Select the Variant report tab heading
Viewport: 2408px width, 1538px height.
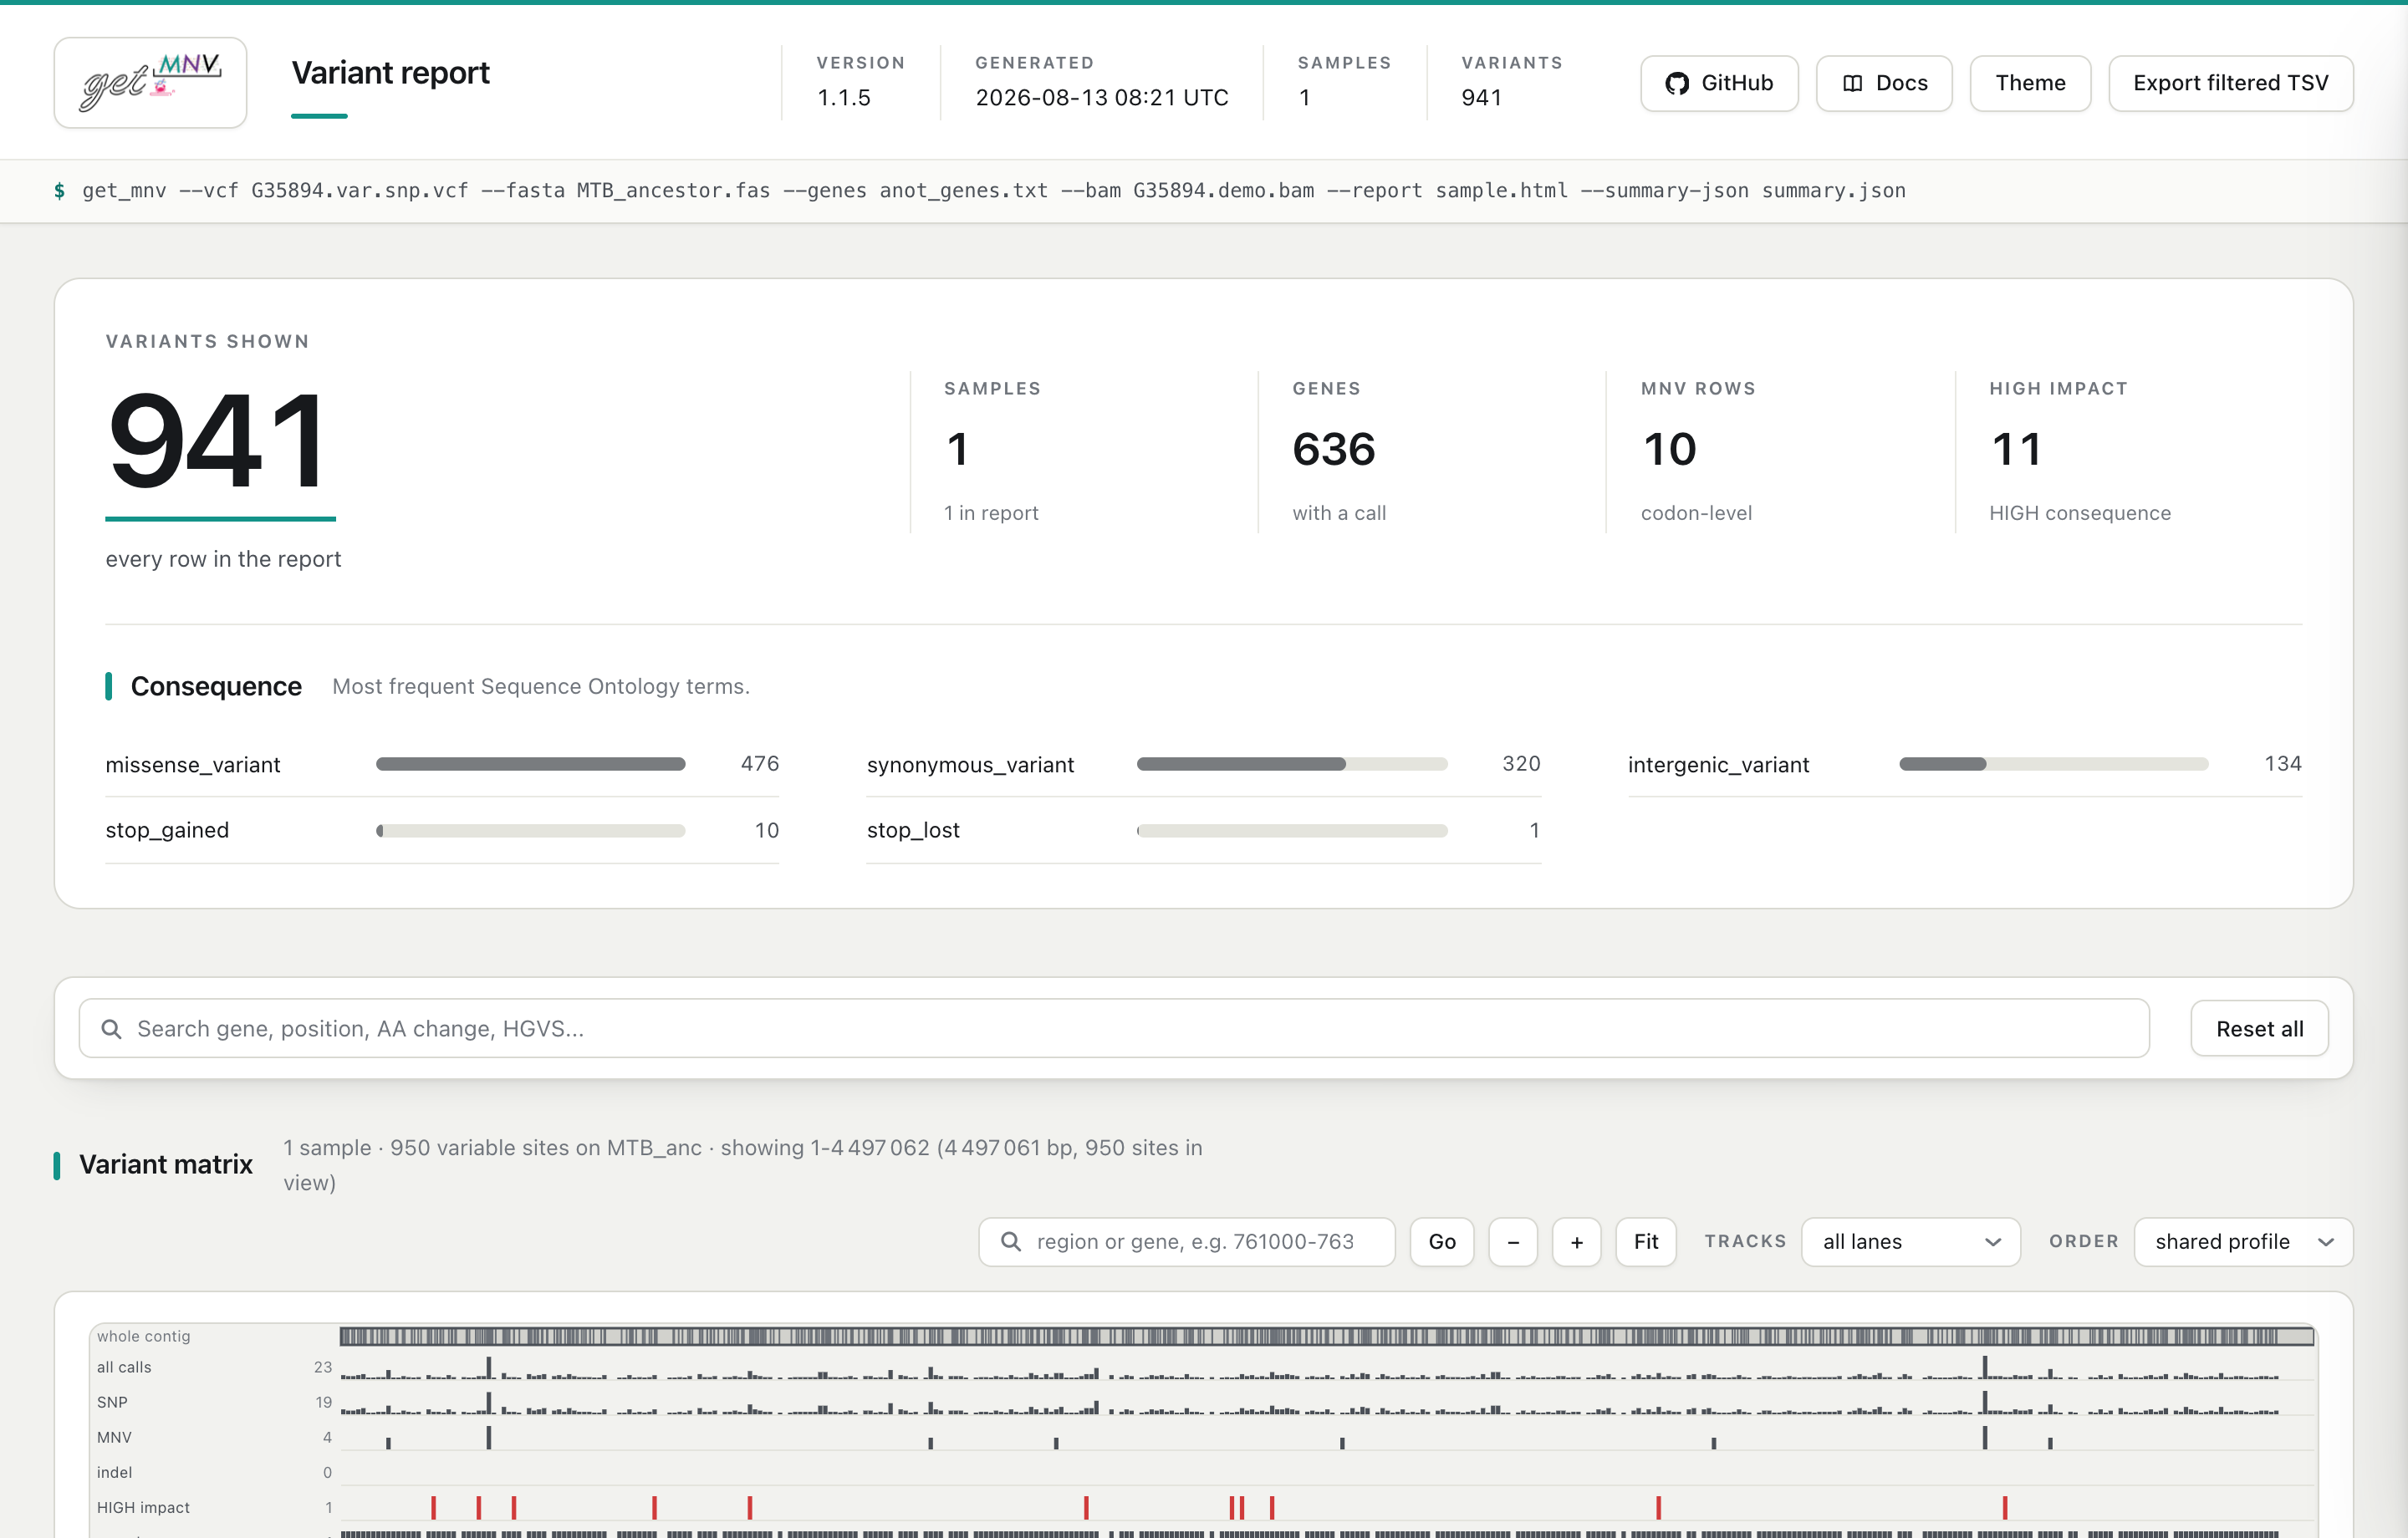(x=390, y=73)
